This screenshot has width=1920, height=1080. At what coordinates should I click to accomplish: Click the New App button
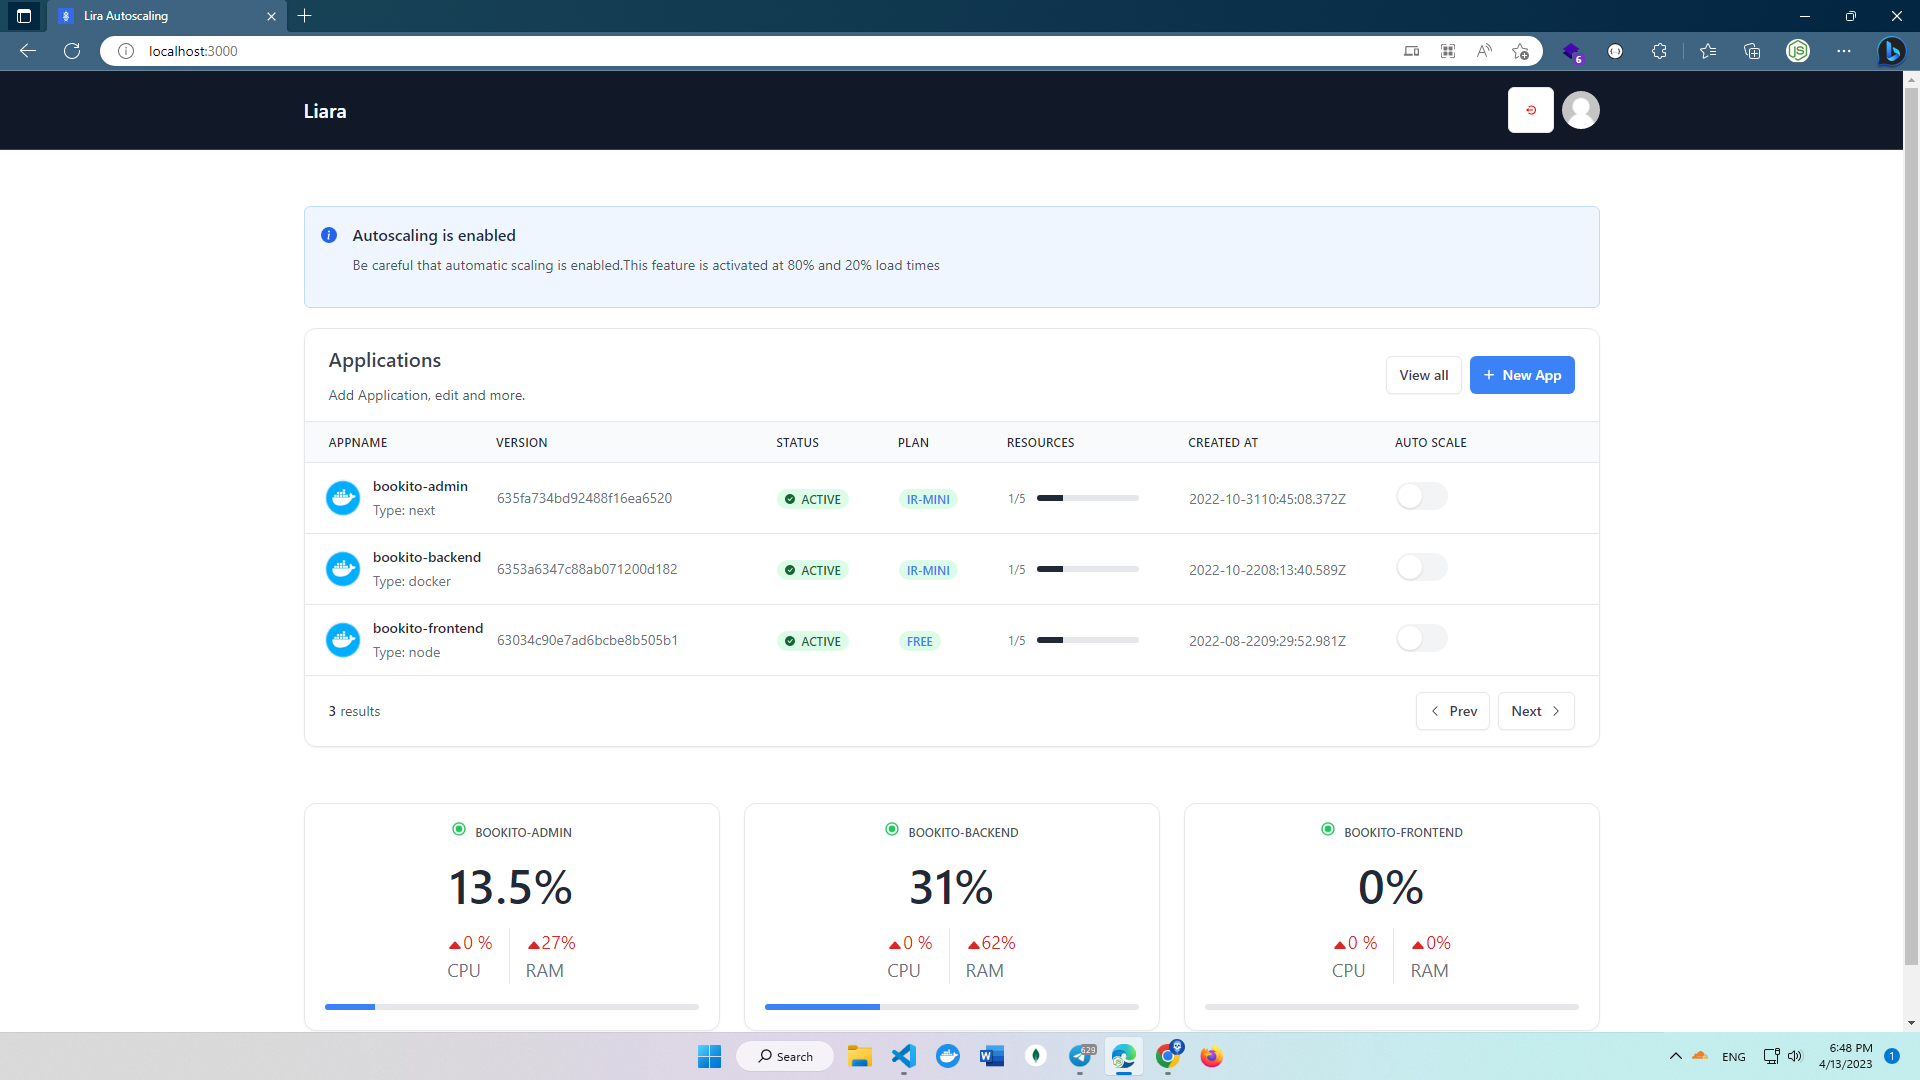click(1521, 375)
